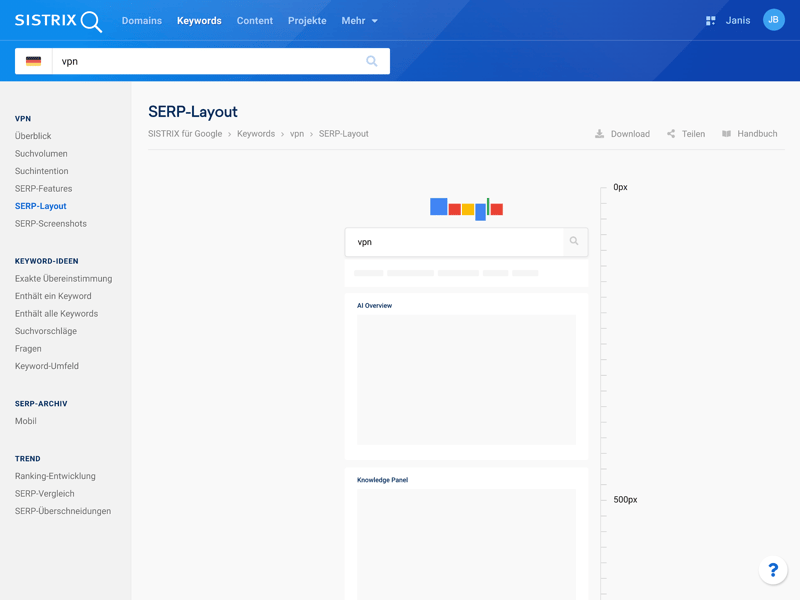Viewport: 800px width, 600px height.
Task: Click the search magnifier in the top search bar
Action: click(x=372, y=61)
